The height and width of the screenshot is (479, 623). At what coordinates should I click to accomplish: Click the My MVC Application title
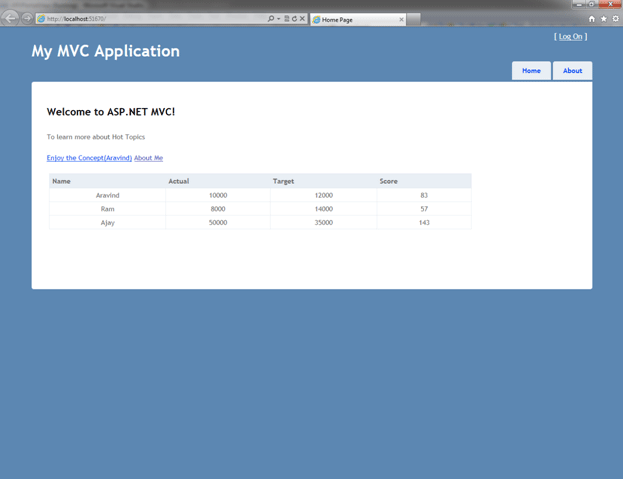click(x=106, y=51)
